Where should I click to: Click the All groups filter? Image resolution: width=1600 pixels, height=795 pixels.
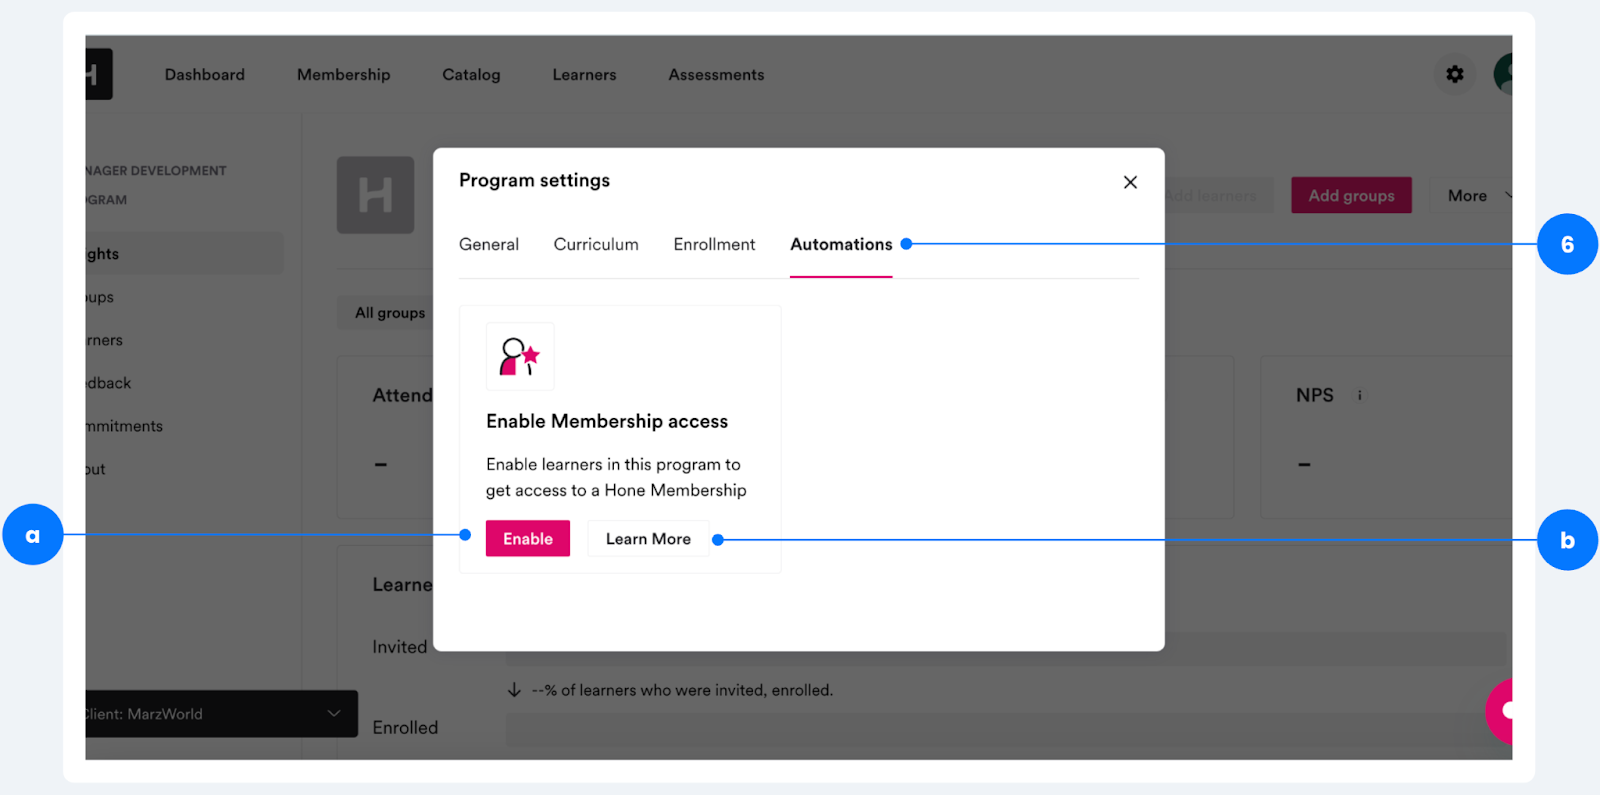click(386, 312)
